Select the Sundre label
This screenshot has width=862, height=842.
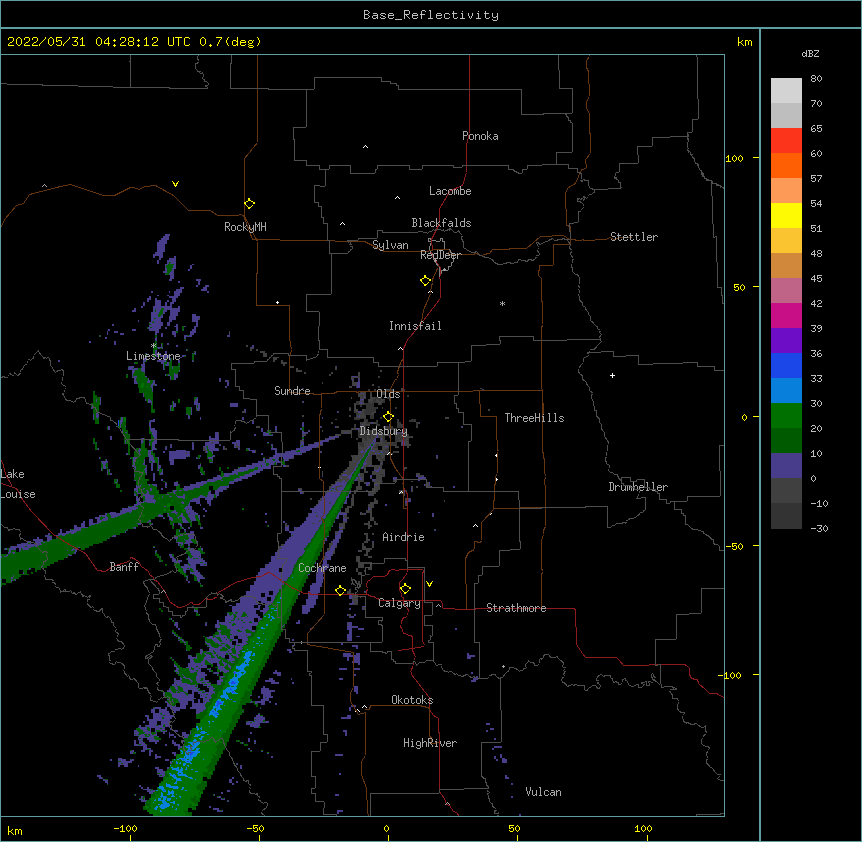pyautogui.click(x=292, y=391)
